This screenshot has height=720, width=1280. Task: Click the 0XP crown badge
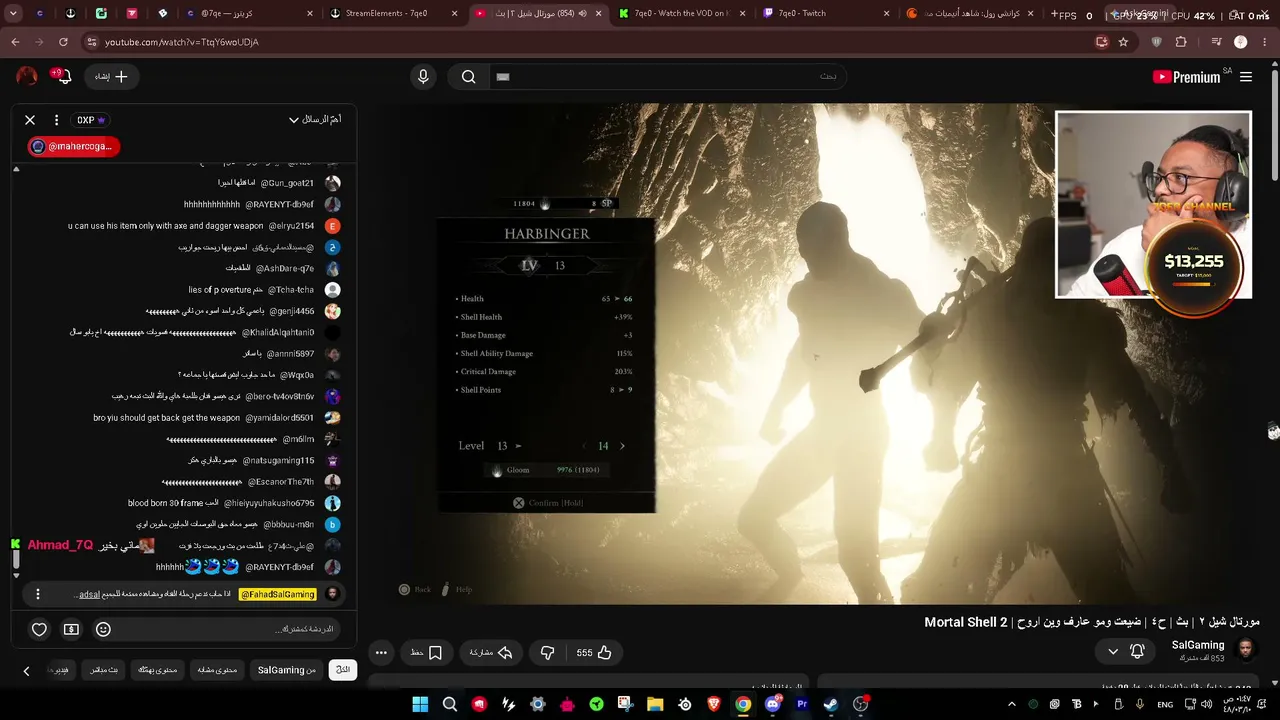tap(91, 120)
